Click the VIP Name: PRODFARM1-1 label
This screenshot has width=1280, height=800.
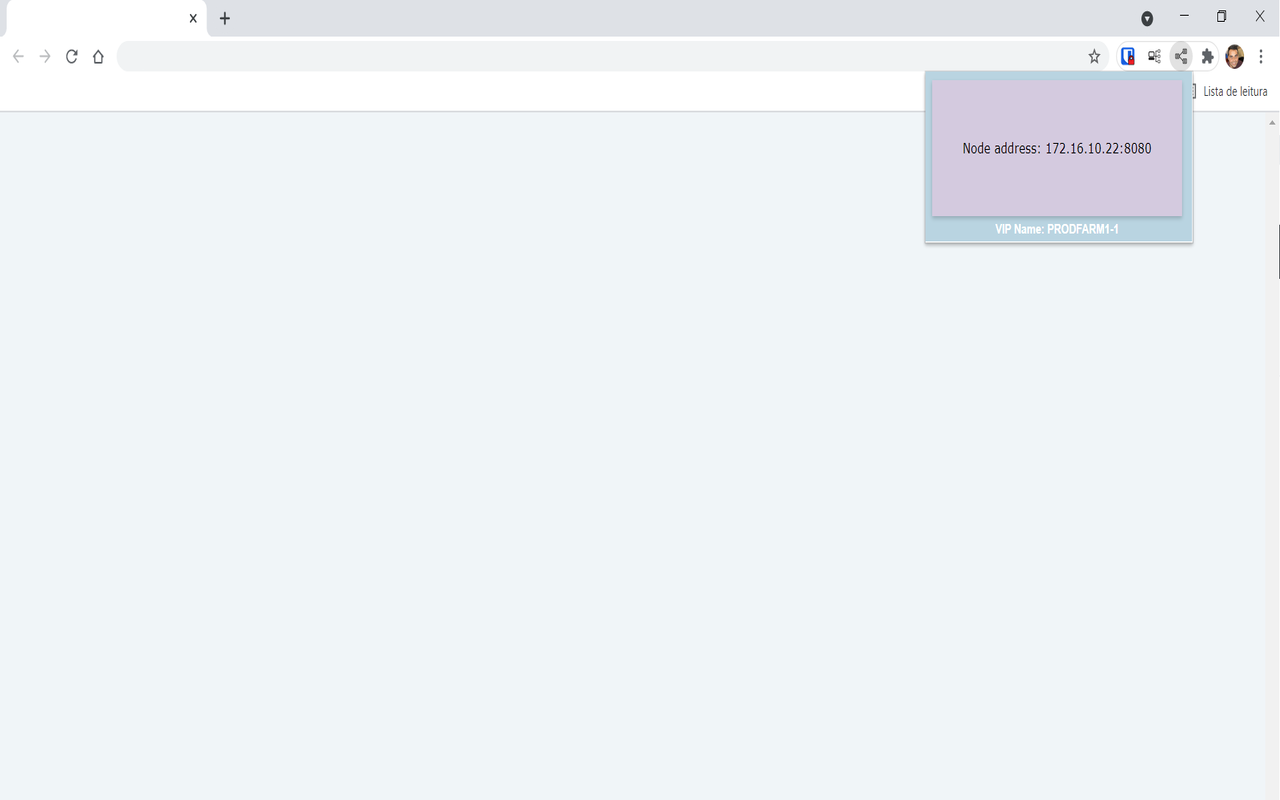[x=1057, y=229]
